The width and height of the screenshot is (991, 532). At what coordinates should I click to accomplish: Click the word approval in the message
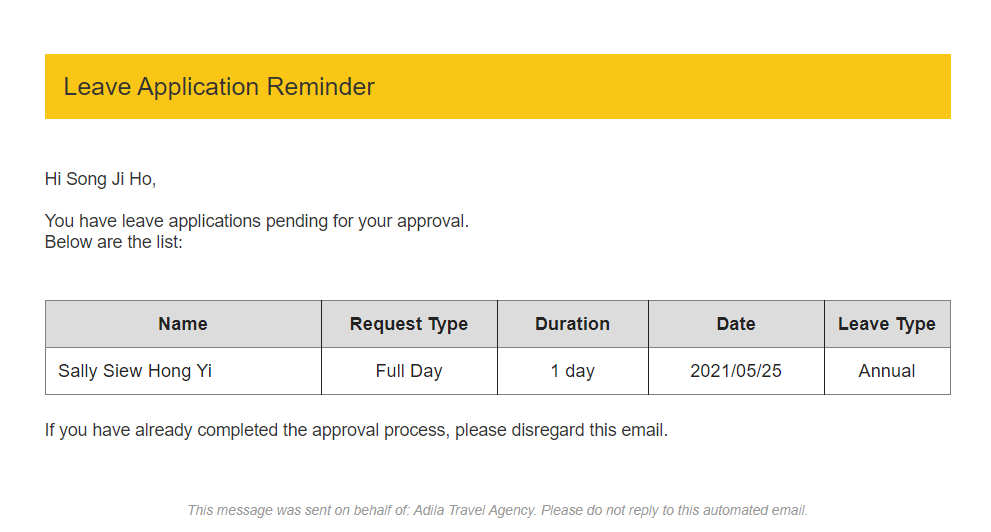(x=432, y=222)
